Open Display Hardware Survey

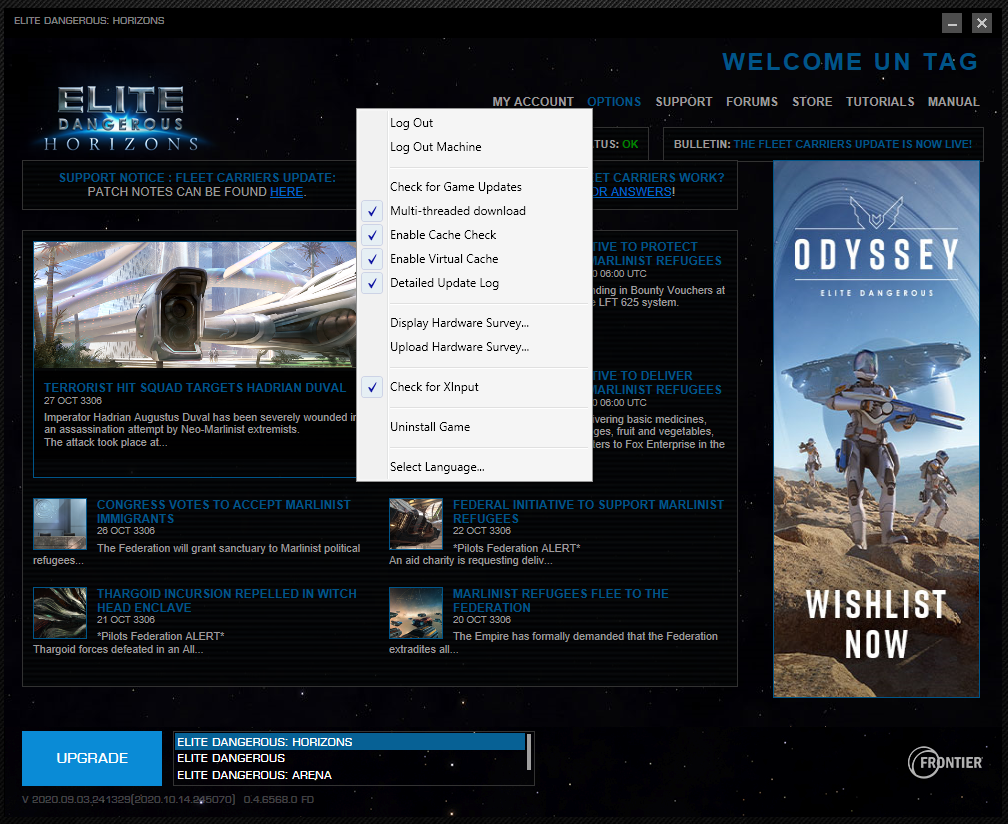click(474, 323)
